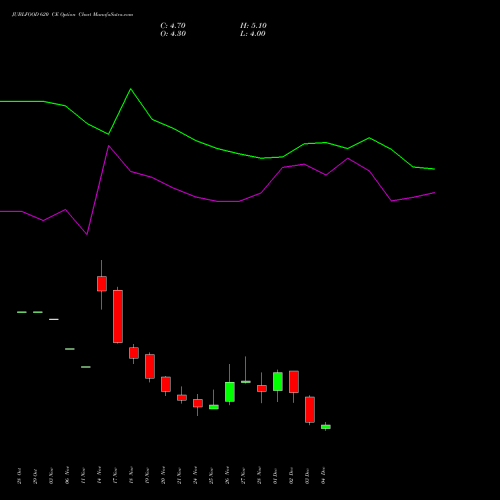Select the open value O: 4.30
This screenshot has width=500, height=500.
point(173,34)
